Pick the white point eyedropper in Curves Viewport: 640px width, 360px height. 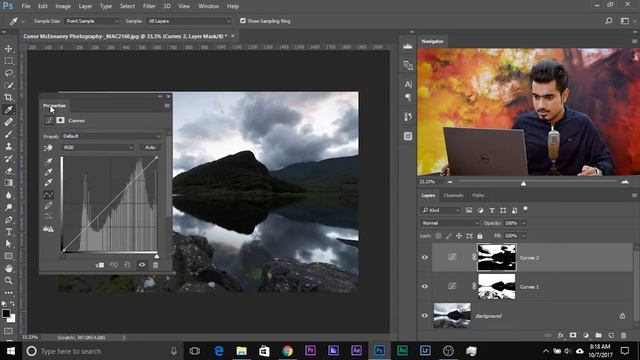[x=48, y=182]
